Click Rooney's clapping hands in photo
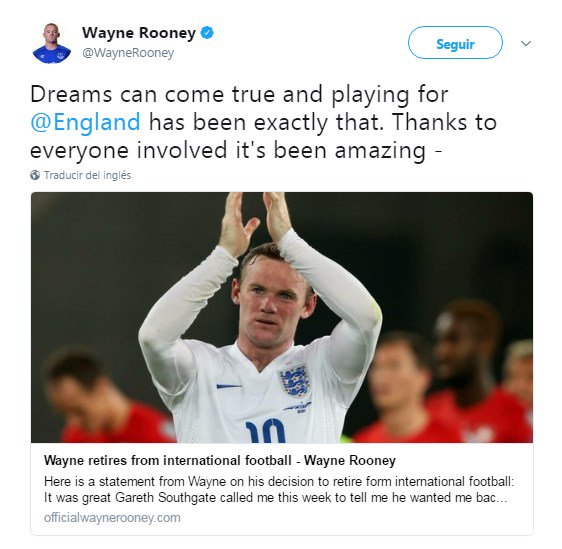 (x=254, y=220)
